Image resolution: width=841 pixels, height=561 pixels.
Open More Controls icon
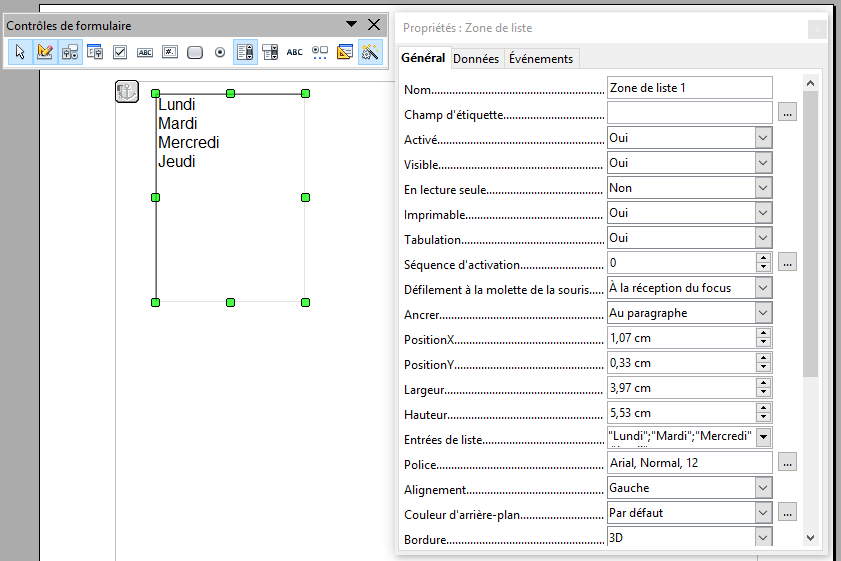click(320, 52)
